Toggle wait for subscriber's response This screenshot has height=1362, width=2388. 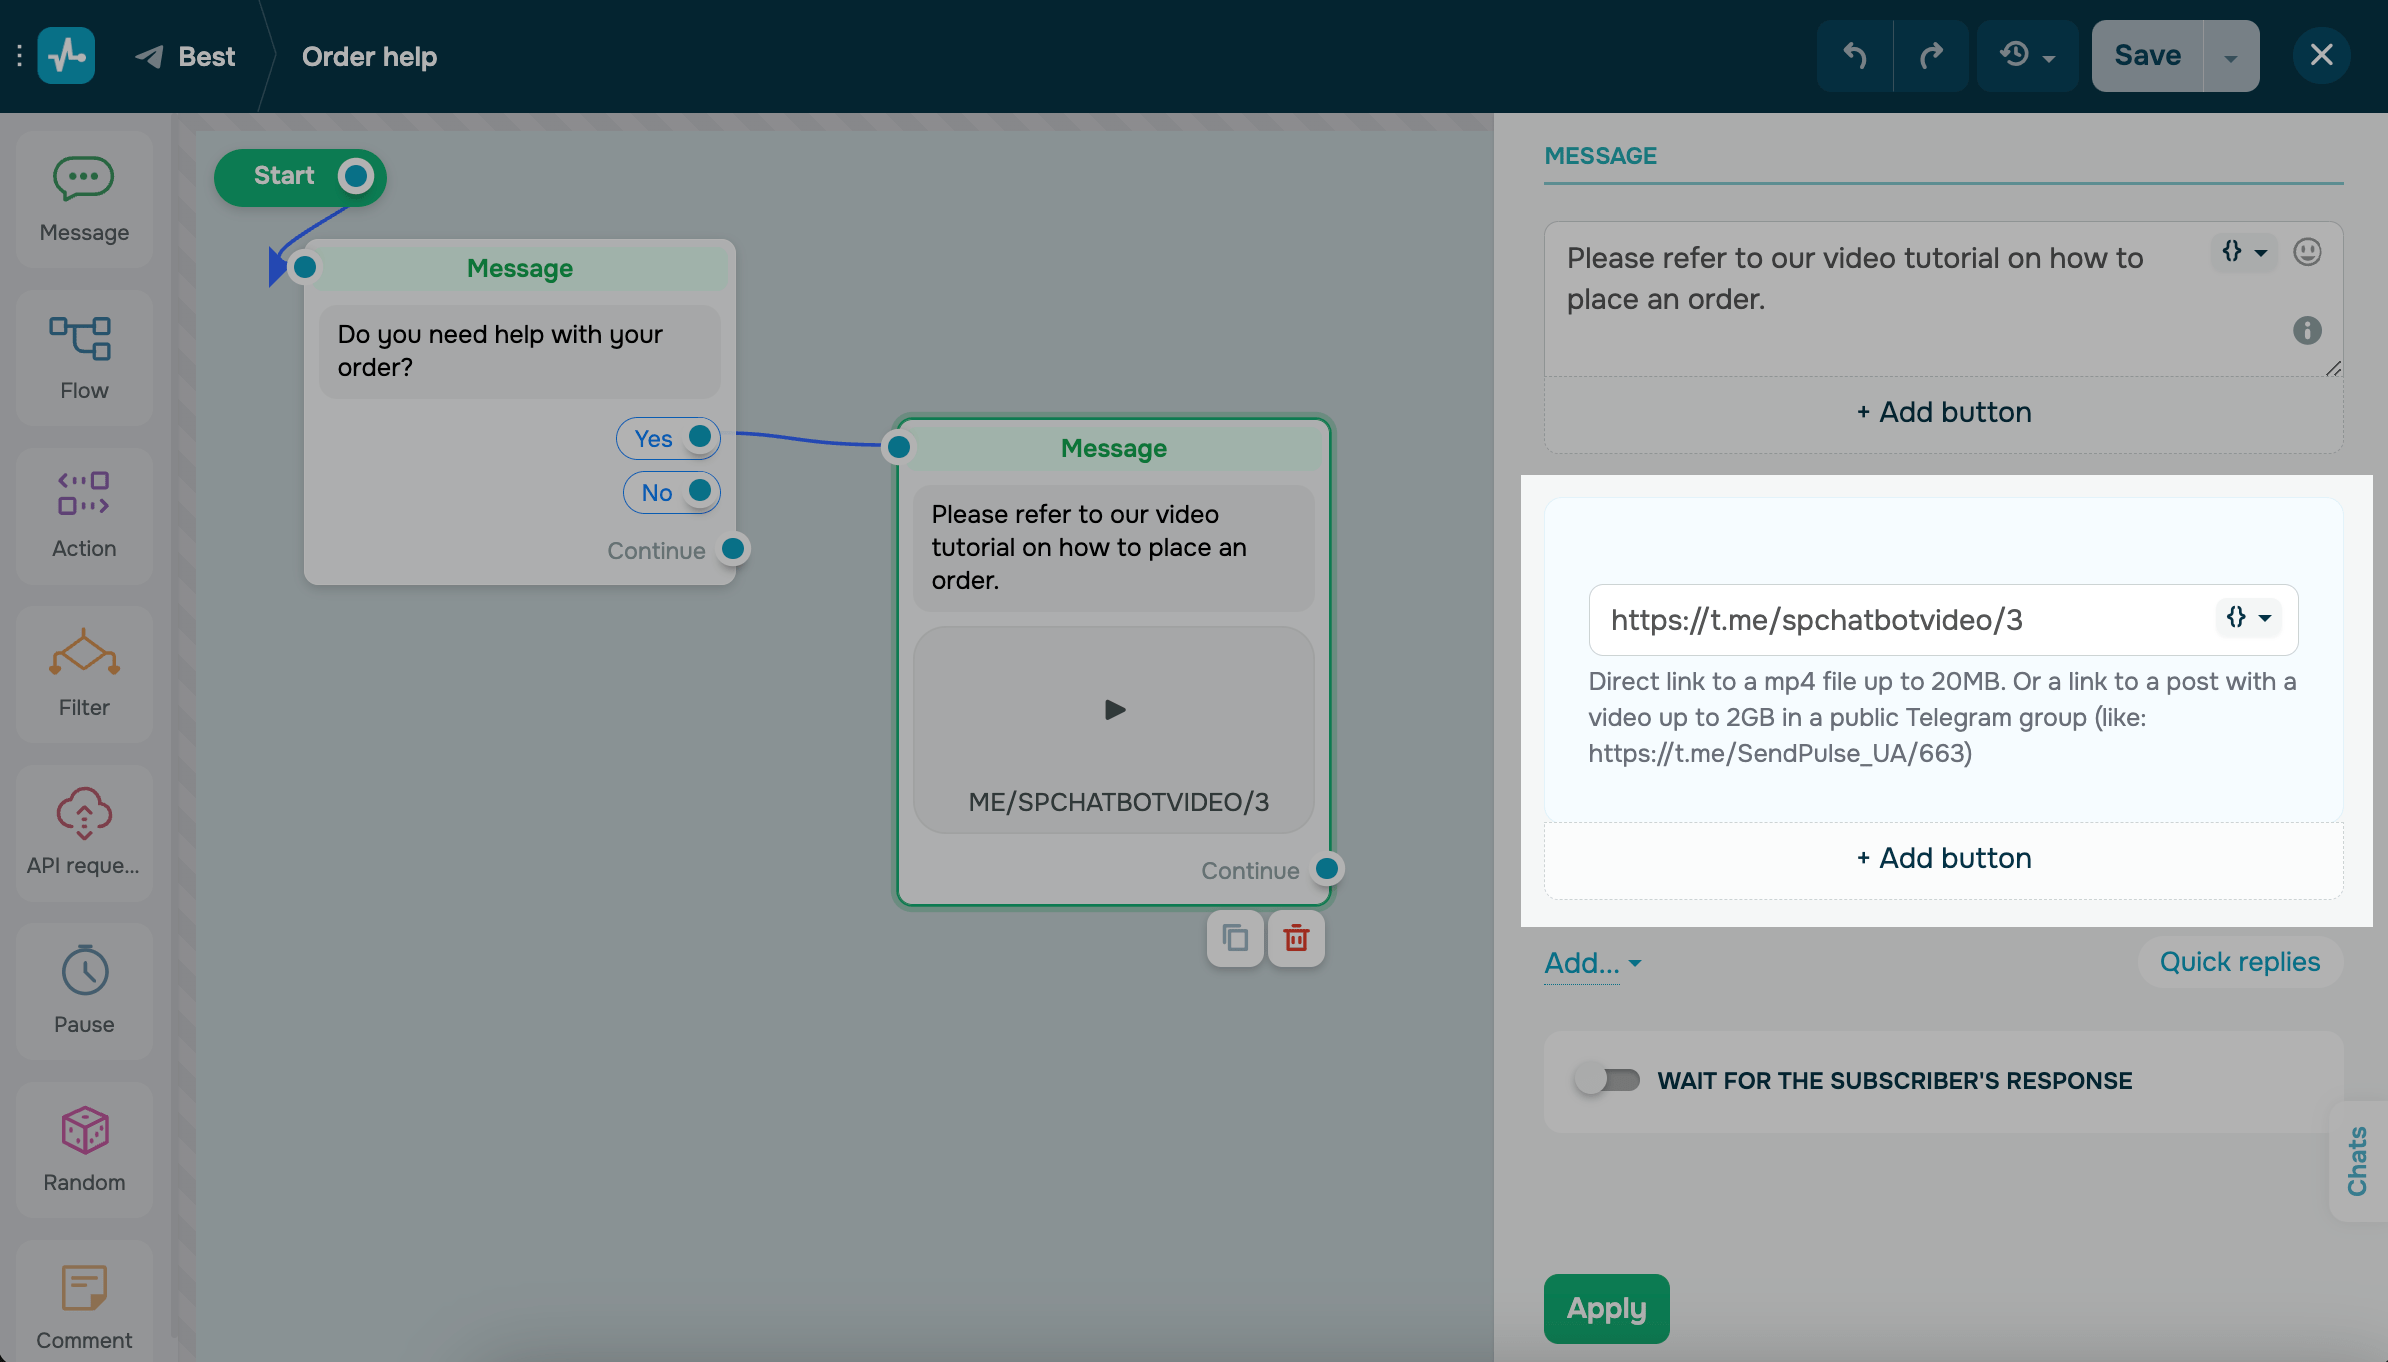tap(1607, 1080)
